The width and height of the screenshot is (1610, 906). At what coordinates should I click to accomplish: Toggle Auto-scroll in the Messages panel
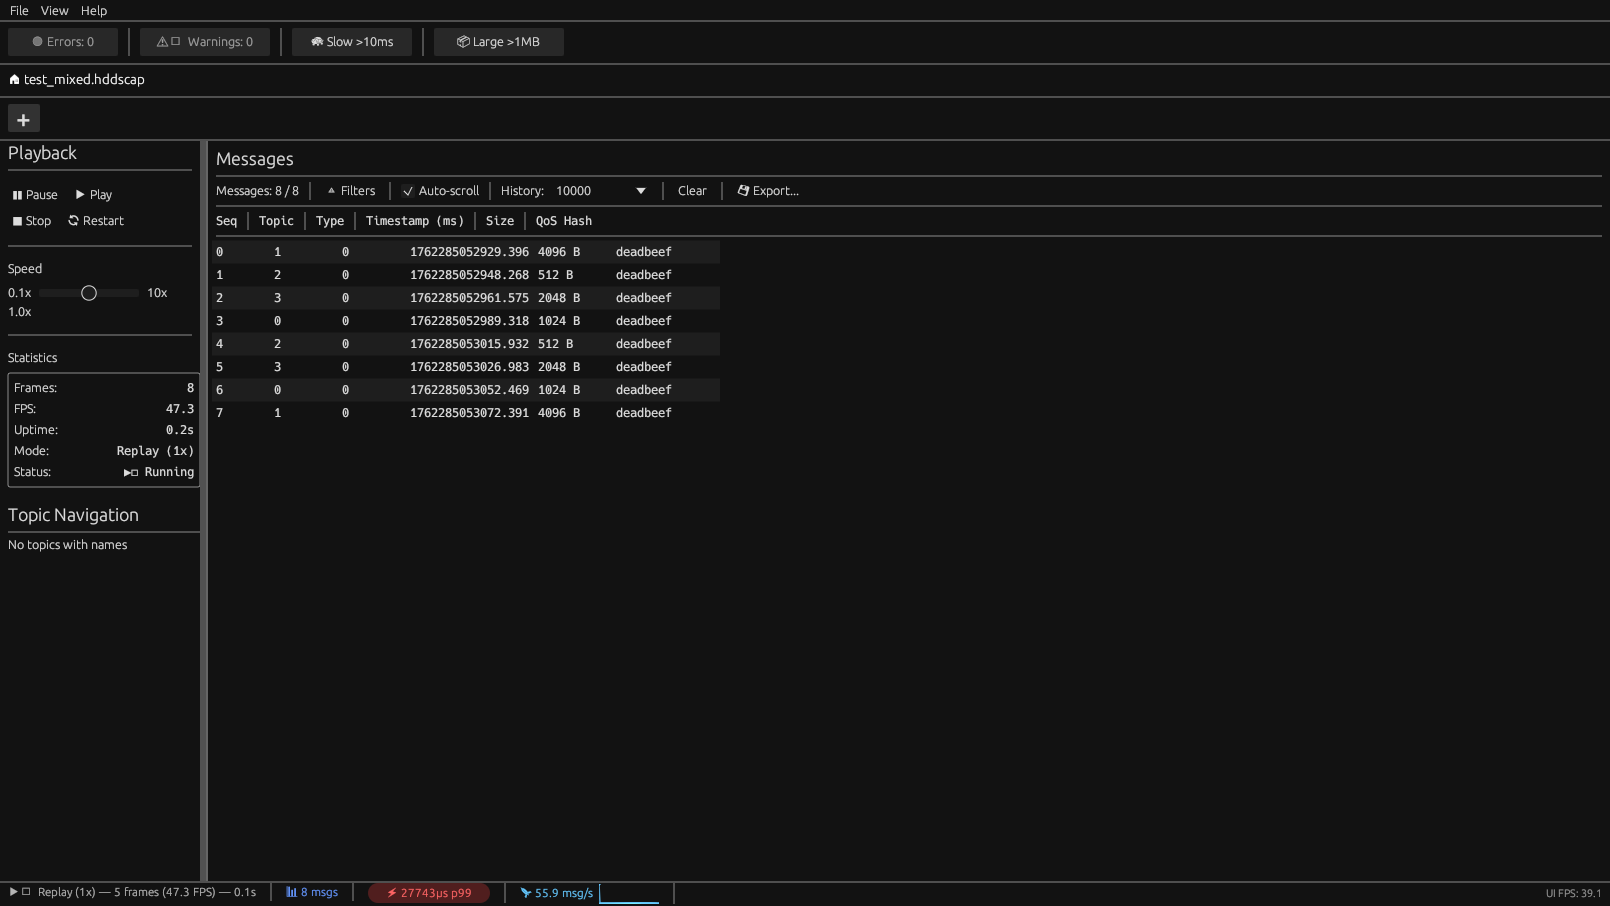click(440, 190)
